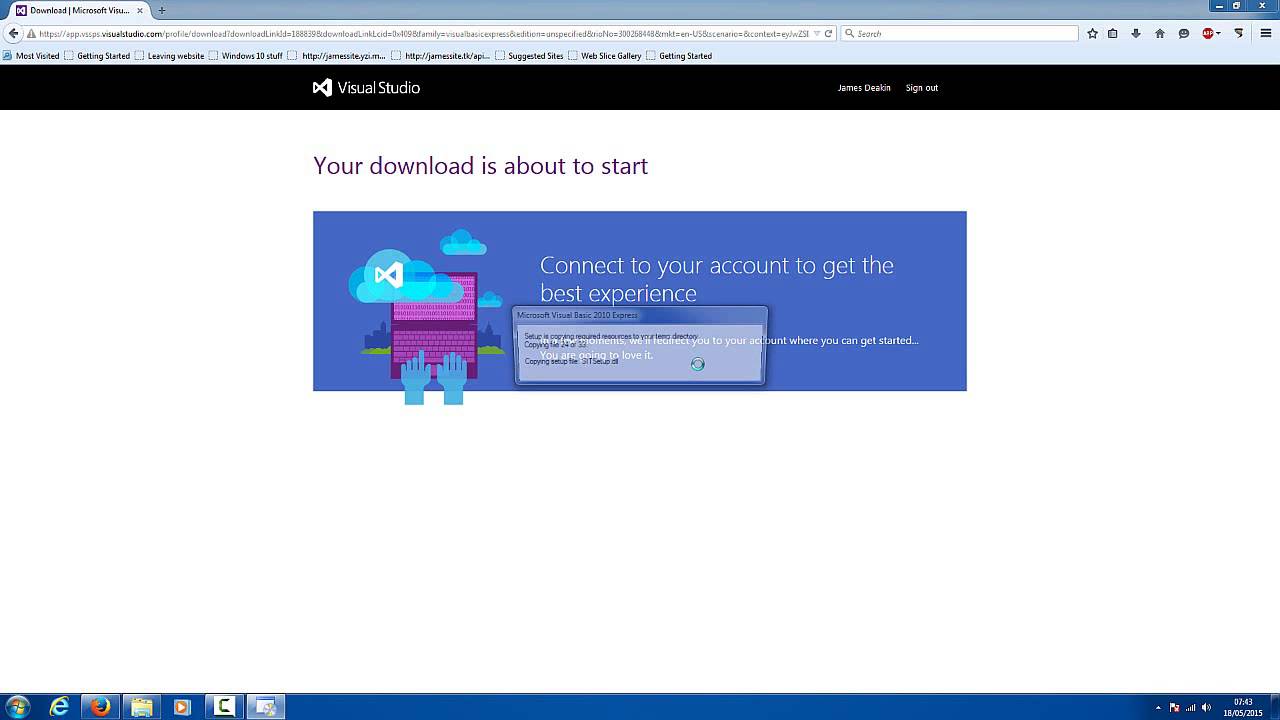Open the jamessite.yzi.m... bookmark
The width and height of the screenshot is (1280, 720).
click(x=337, y=56)
